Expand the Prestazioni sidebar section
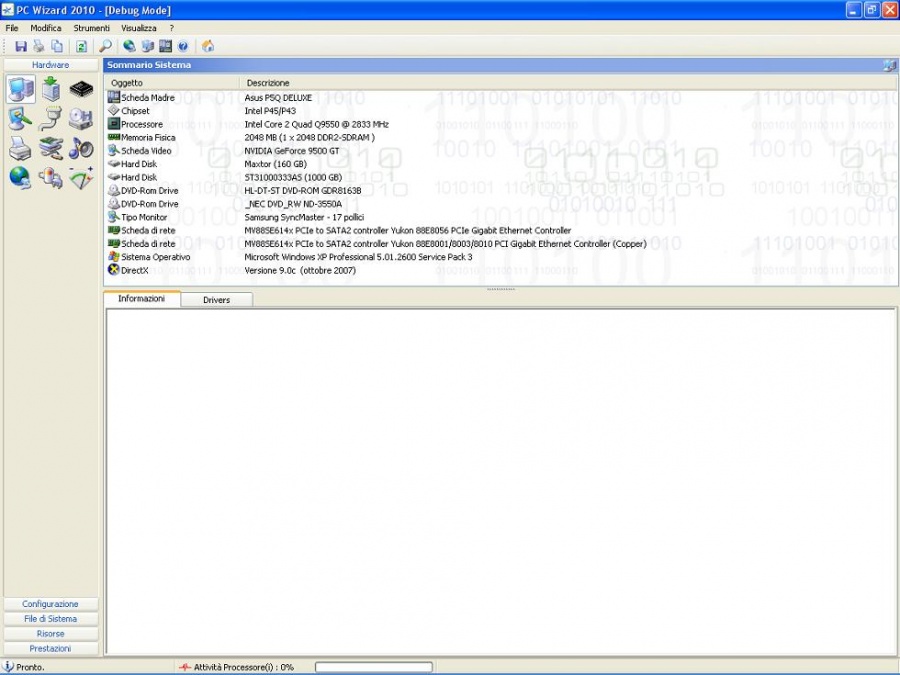Viewport: 900px width, 675px height. pos(51,648)
